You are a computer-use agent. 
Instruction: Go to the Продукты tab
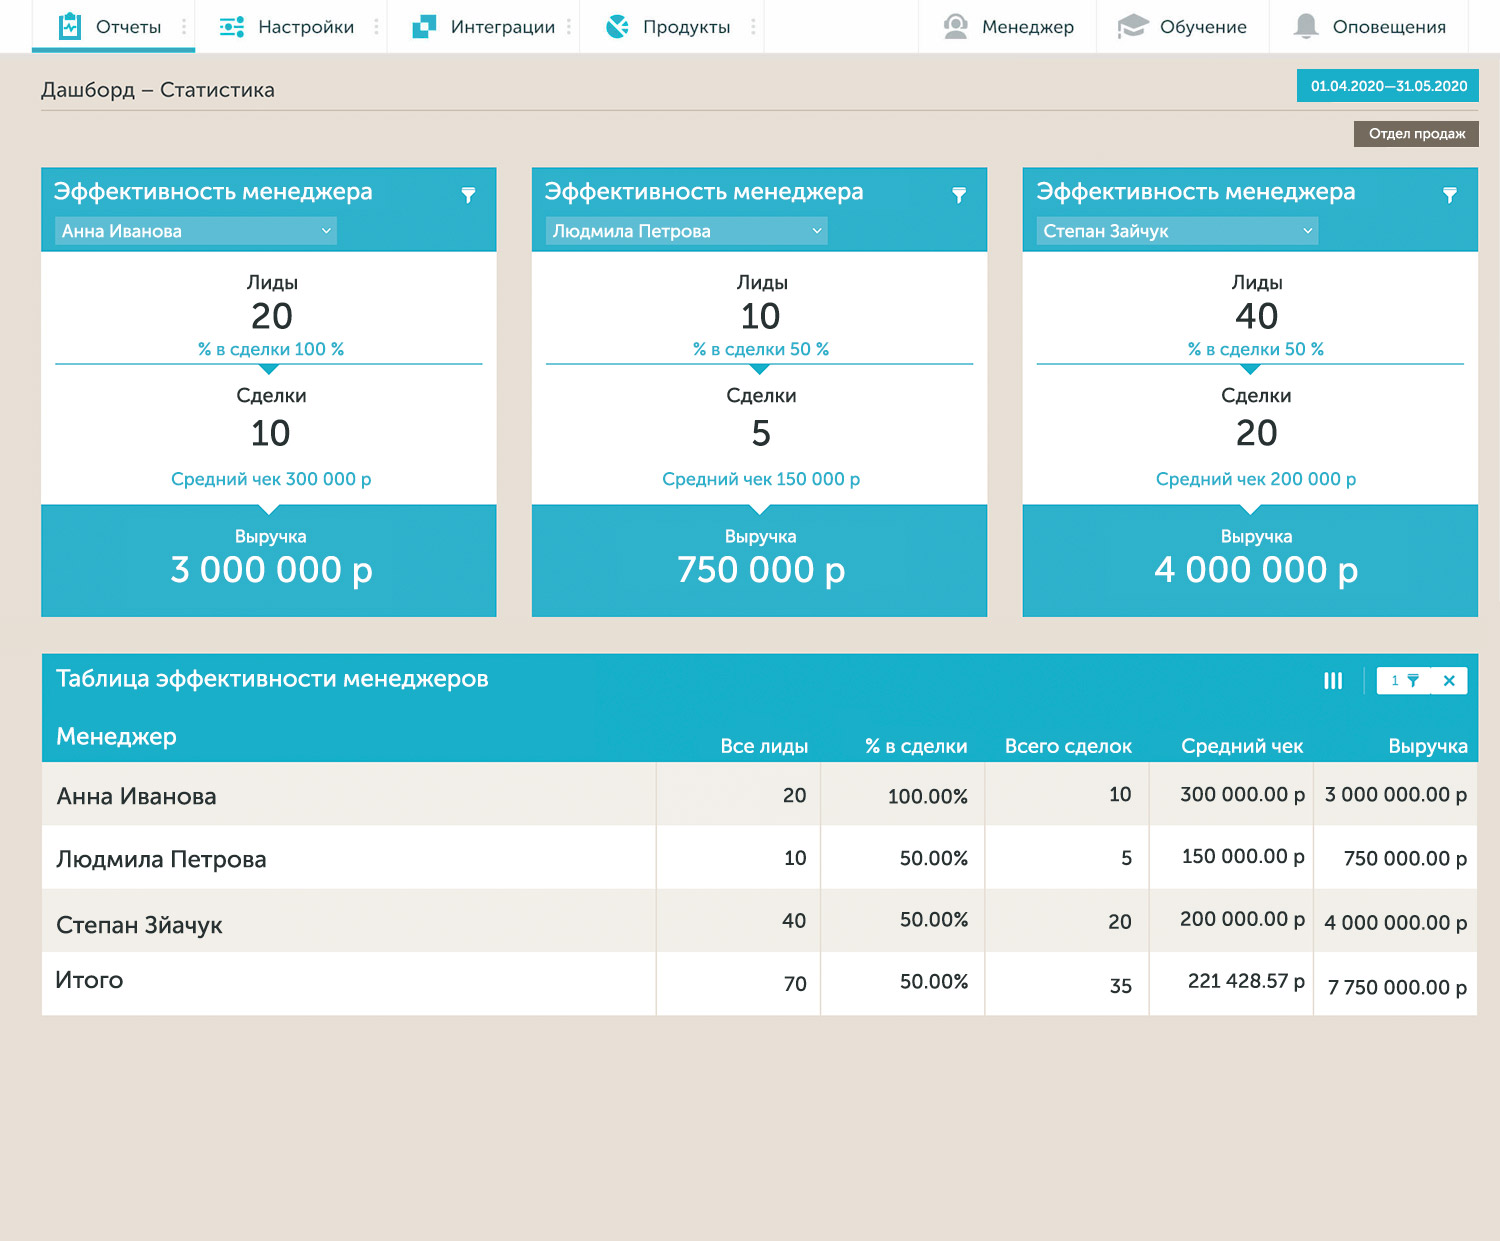(668, 27)
